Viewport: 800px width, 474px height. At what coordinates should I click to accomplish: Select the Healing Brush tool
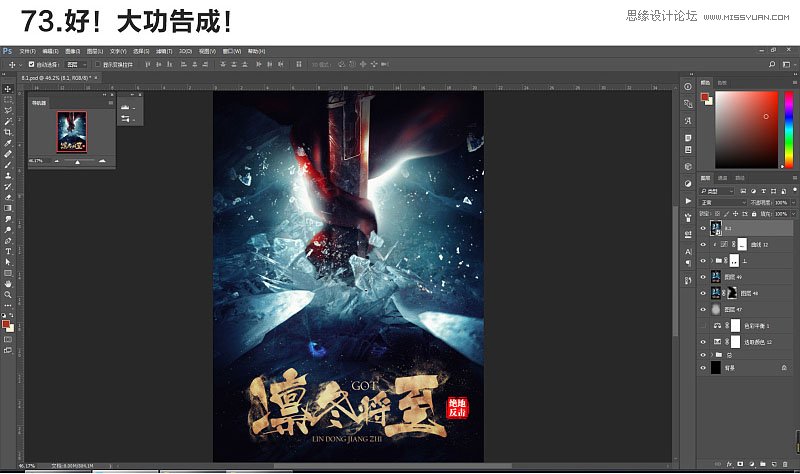8,154
